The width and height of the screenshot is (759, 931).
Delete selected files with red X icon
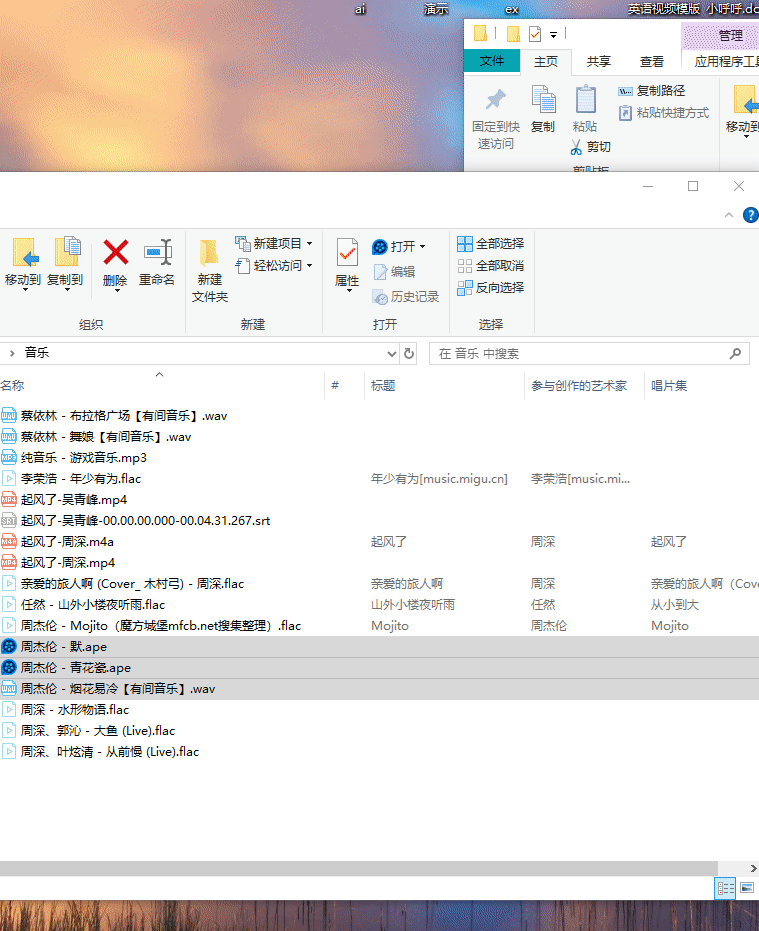click(115, 252)
